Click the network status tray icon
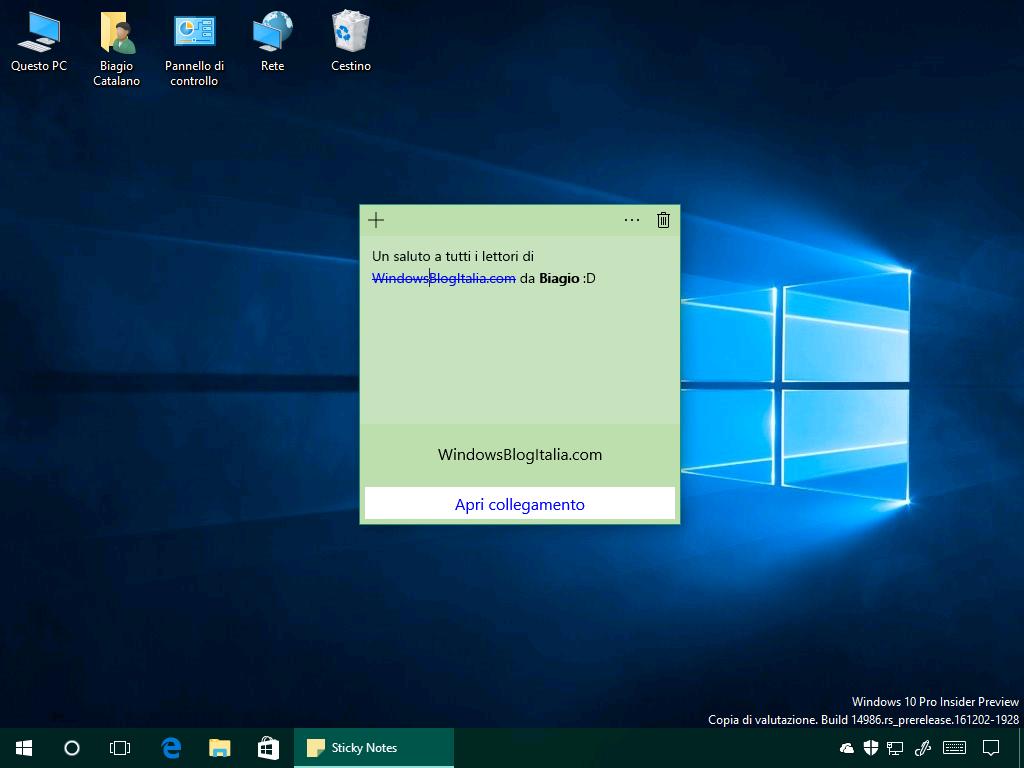Viewport: 1024px width, 768px height. (x=896, y=747)
